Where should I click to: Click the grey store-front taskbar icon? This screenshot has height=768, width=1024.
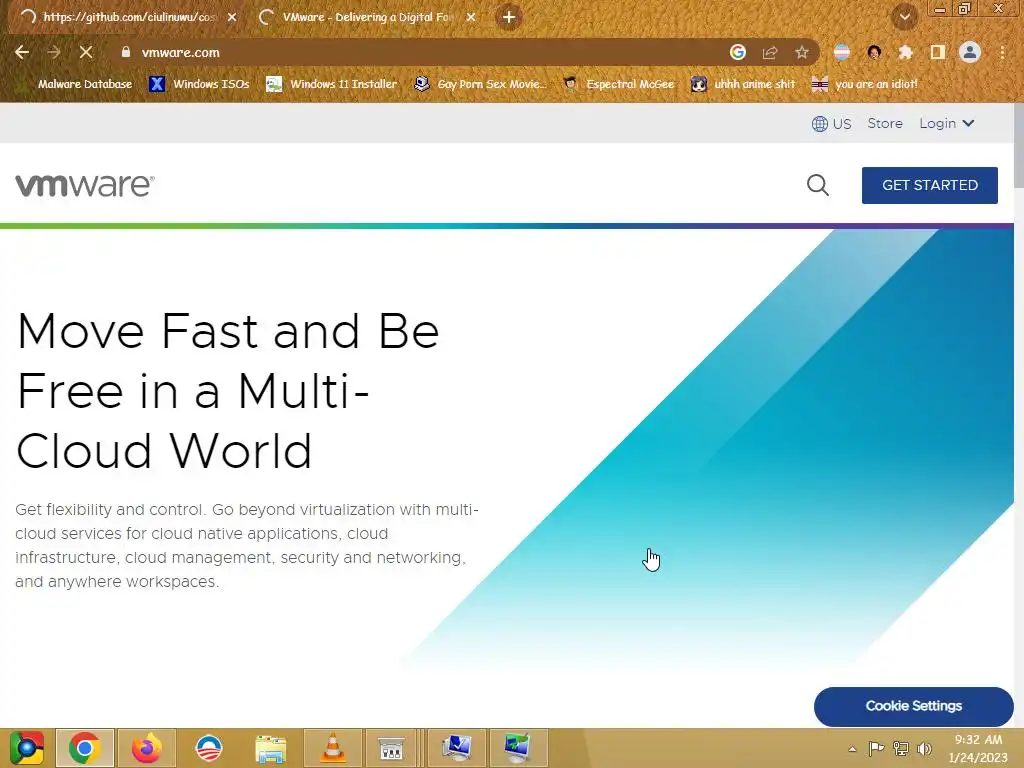(x=391, y=748)
